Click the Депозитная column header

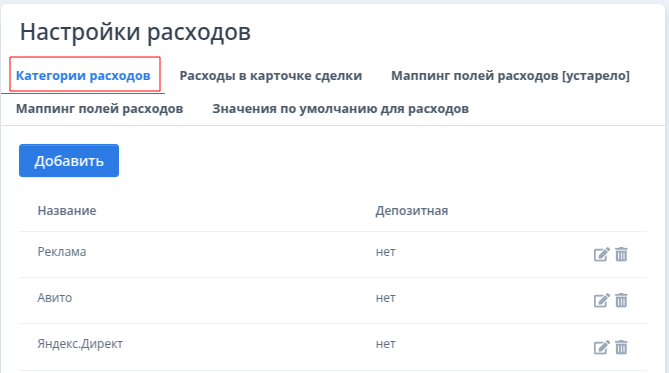tap(412, 210)
